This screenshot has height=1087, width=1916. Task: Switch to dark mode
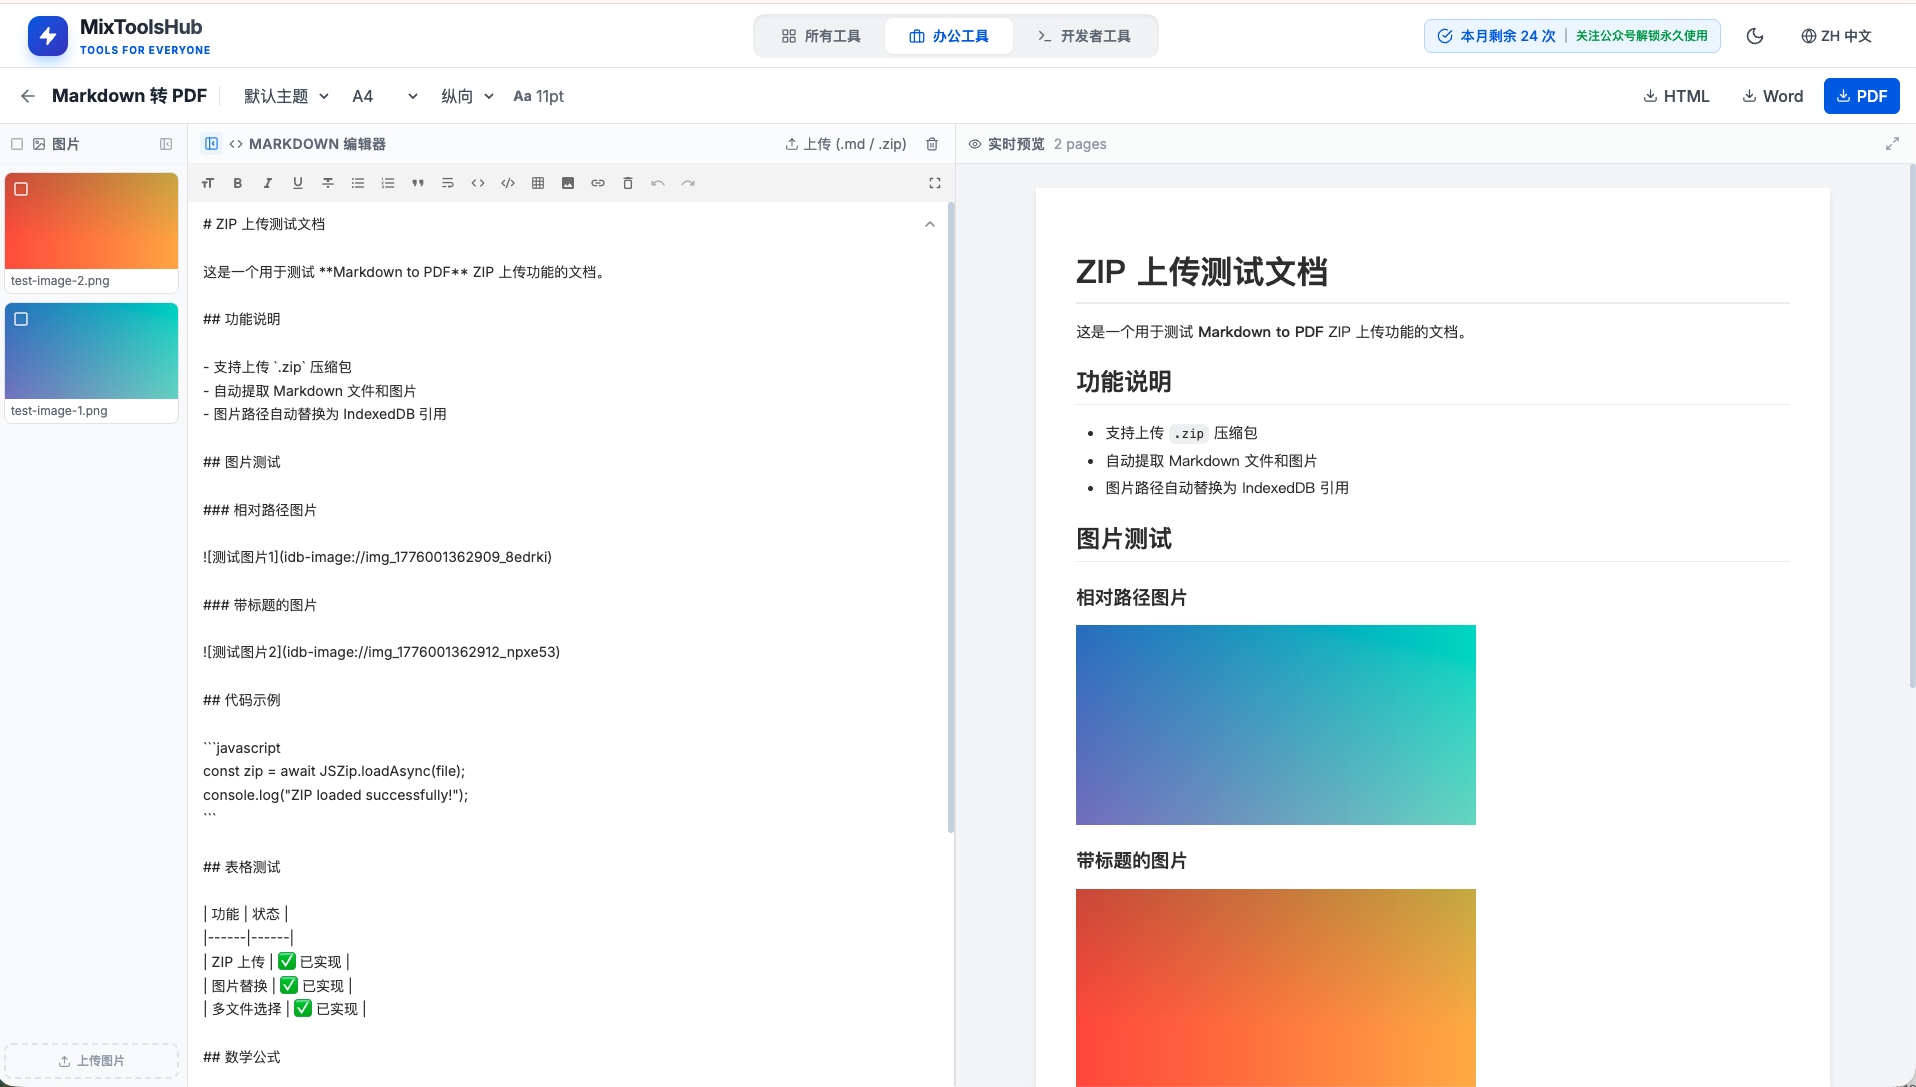[1755, 36]
